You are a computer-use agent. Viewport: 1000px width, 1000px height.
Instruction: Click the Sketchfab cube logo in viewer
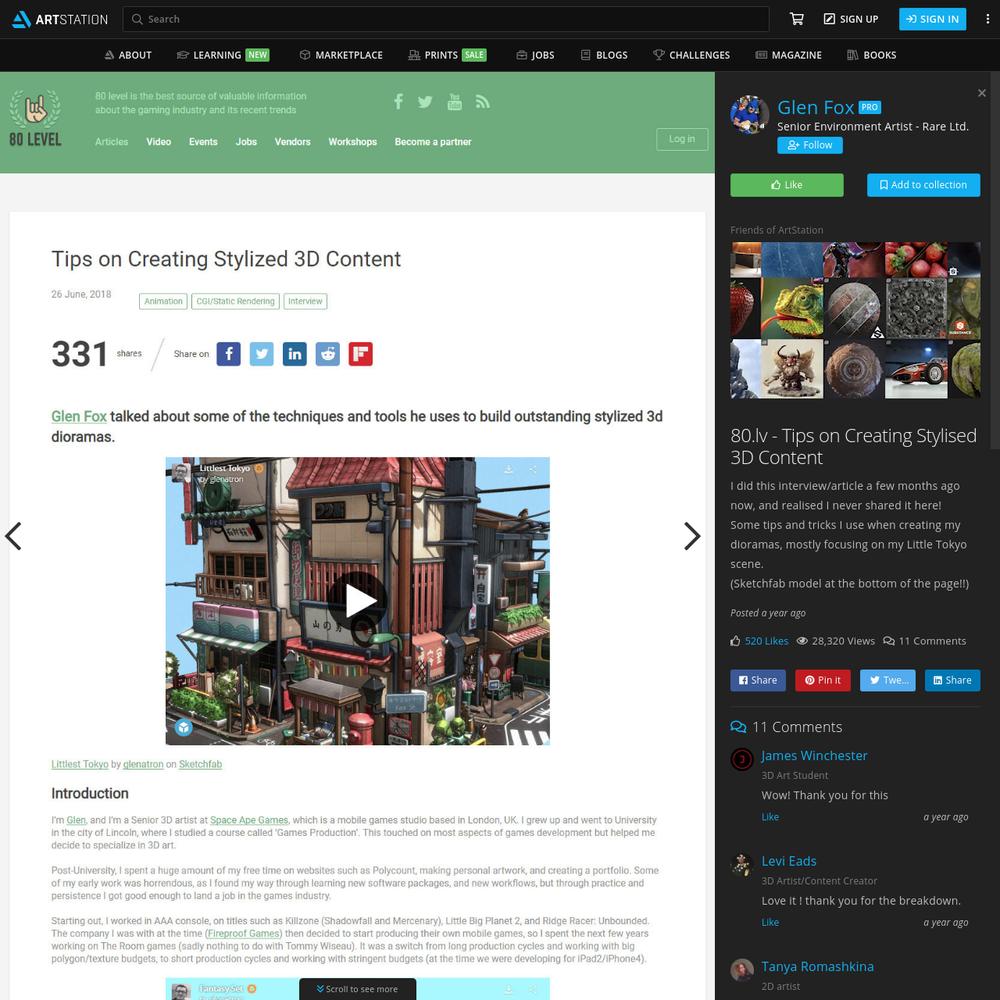tap(184, 727)
